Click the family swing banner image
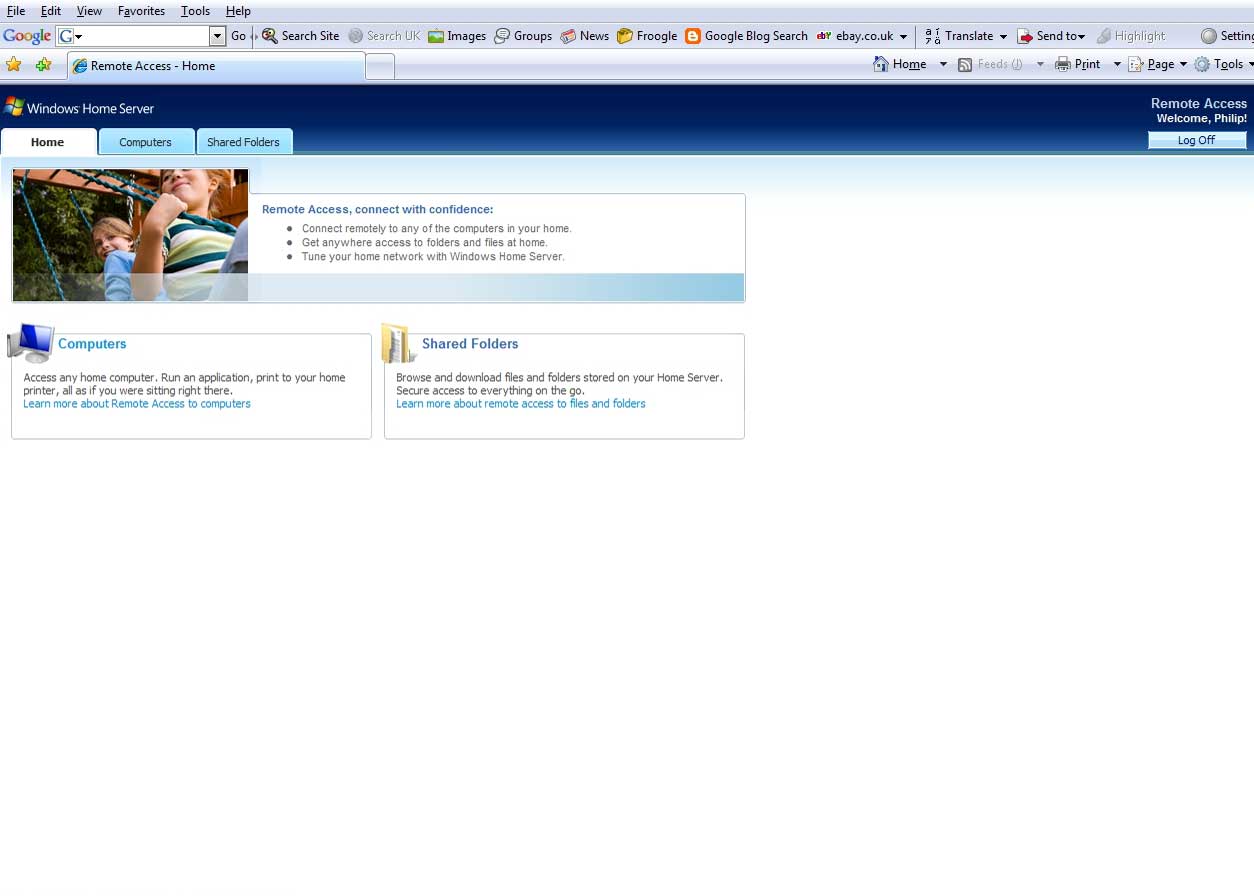 (x=130, y=235)
